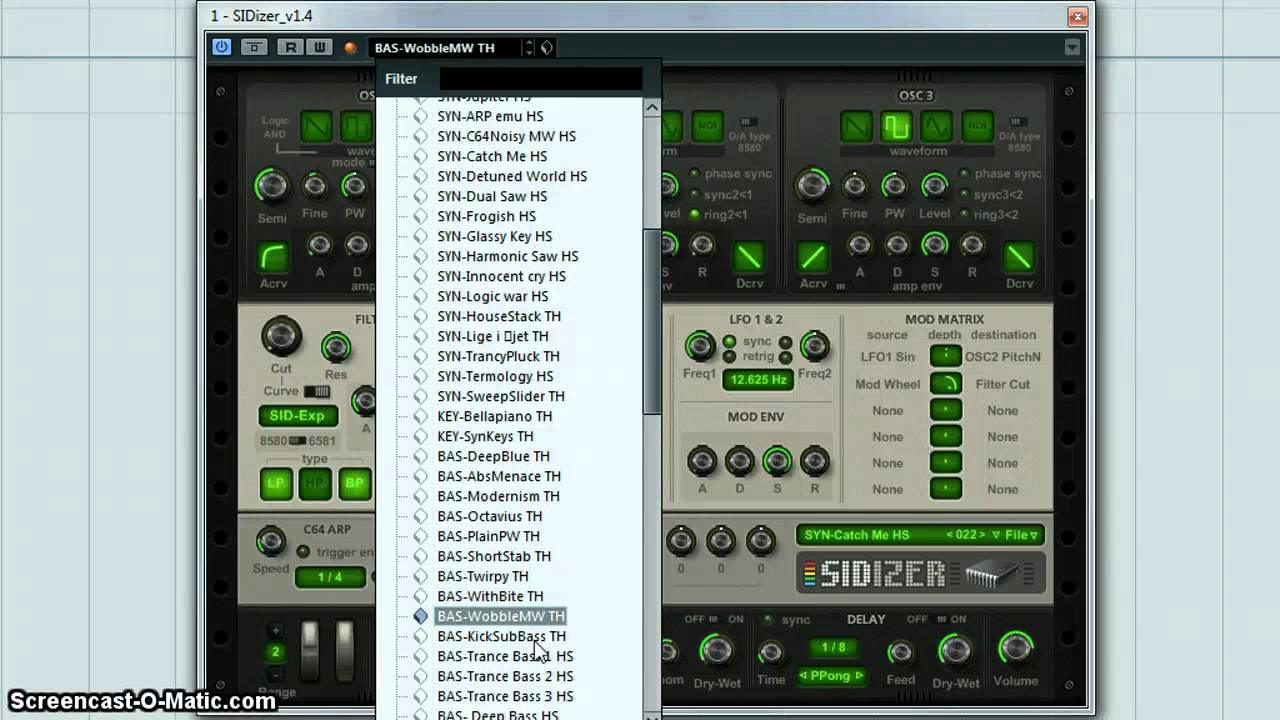Click the compare button next to power
The width and height of the screenshot is (1280, 720).
pyautogui.click(x=255, y=47)
